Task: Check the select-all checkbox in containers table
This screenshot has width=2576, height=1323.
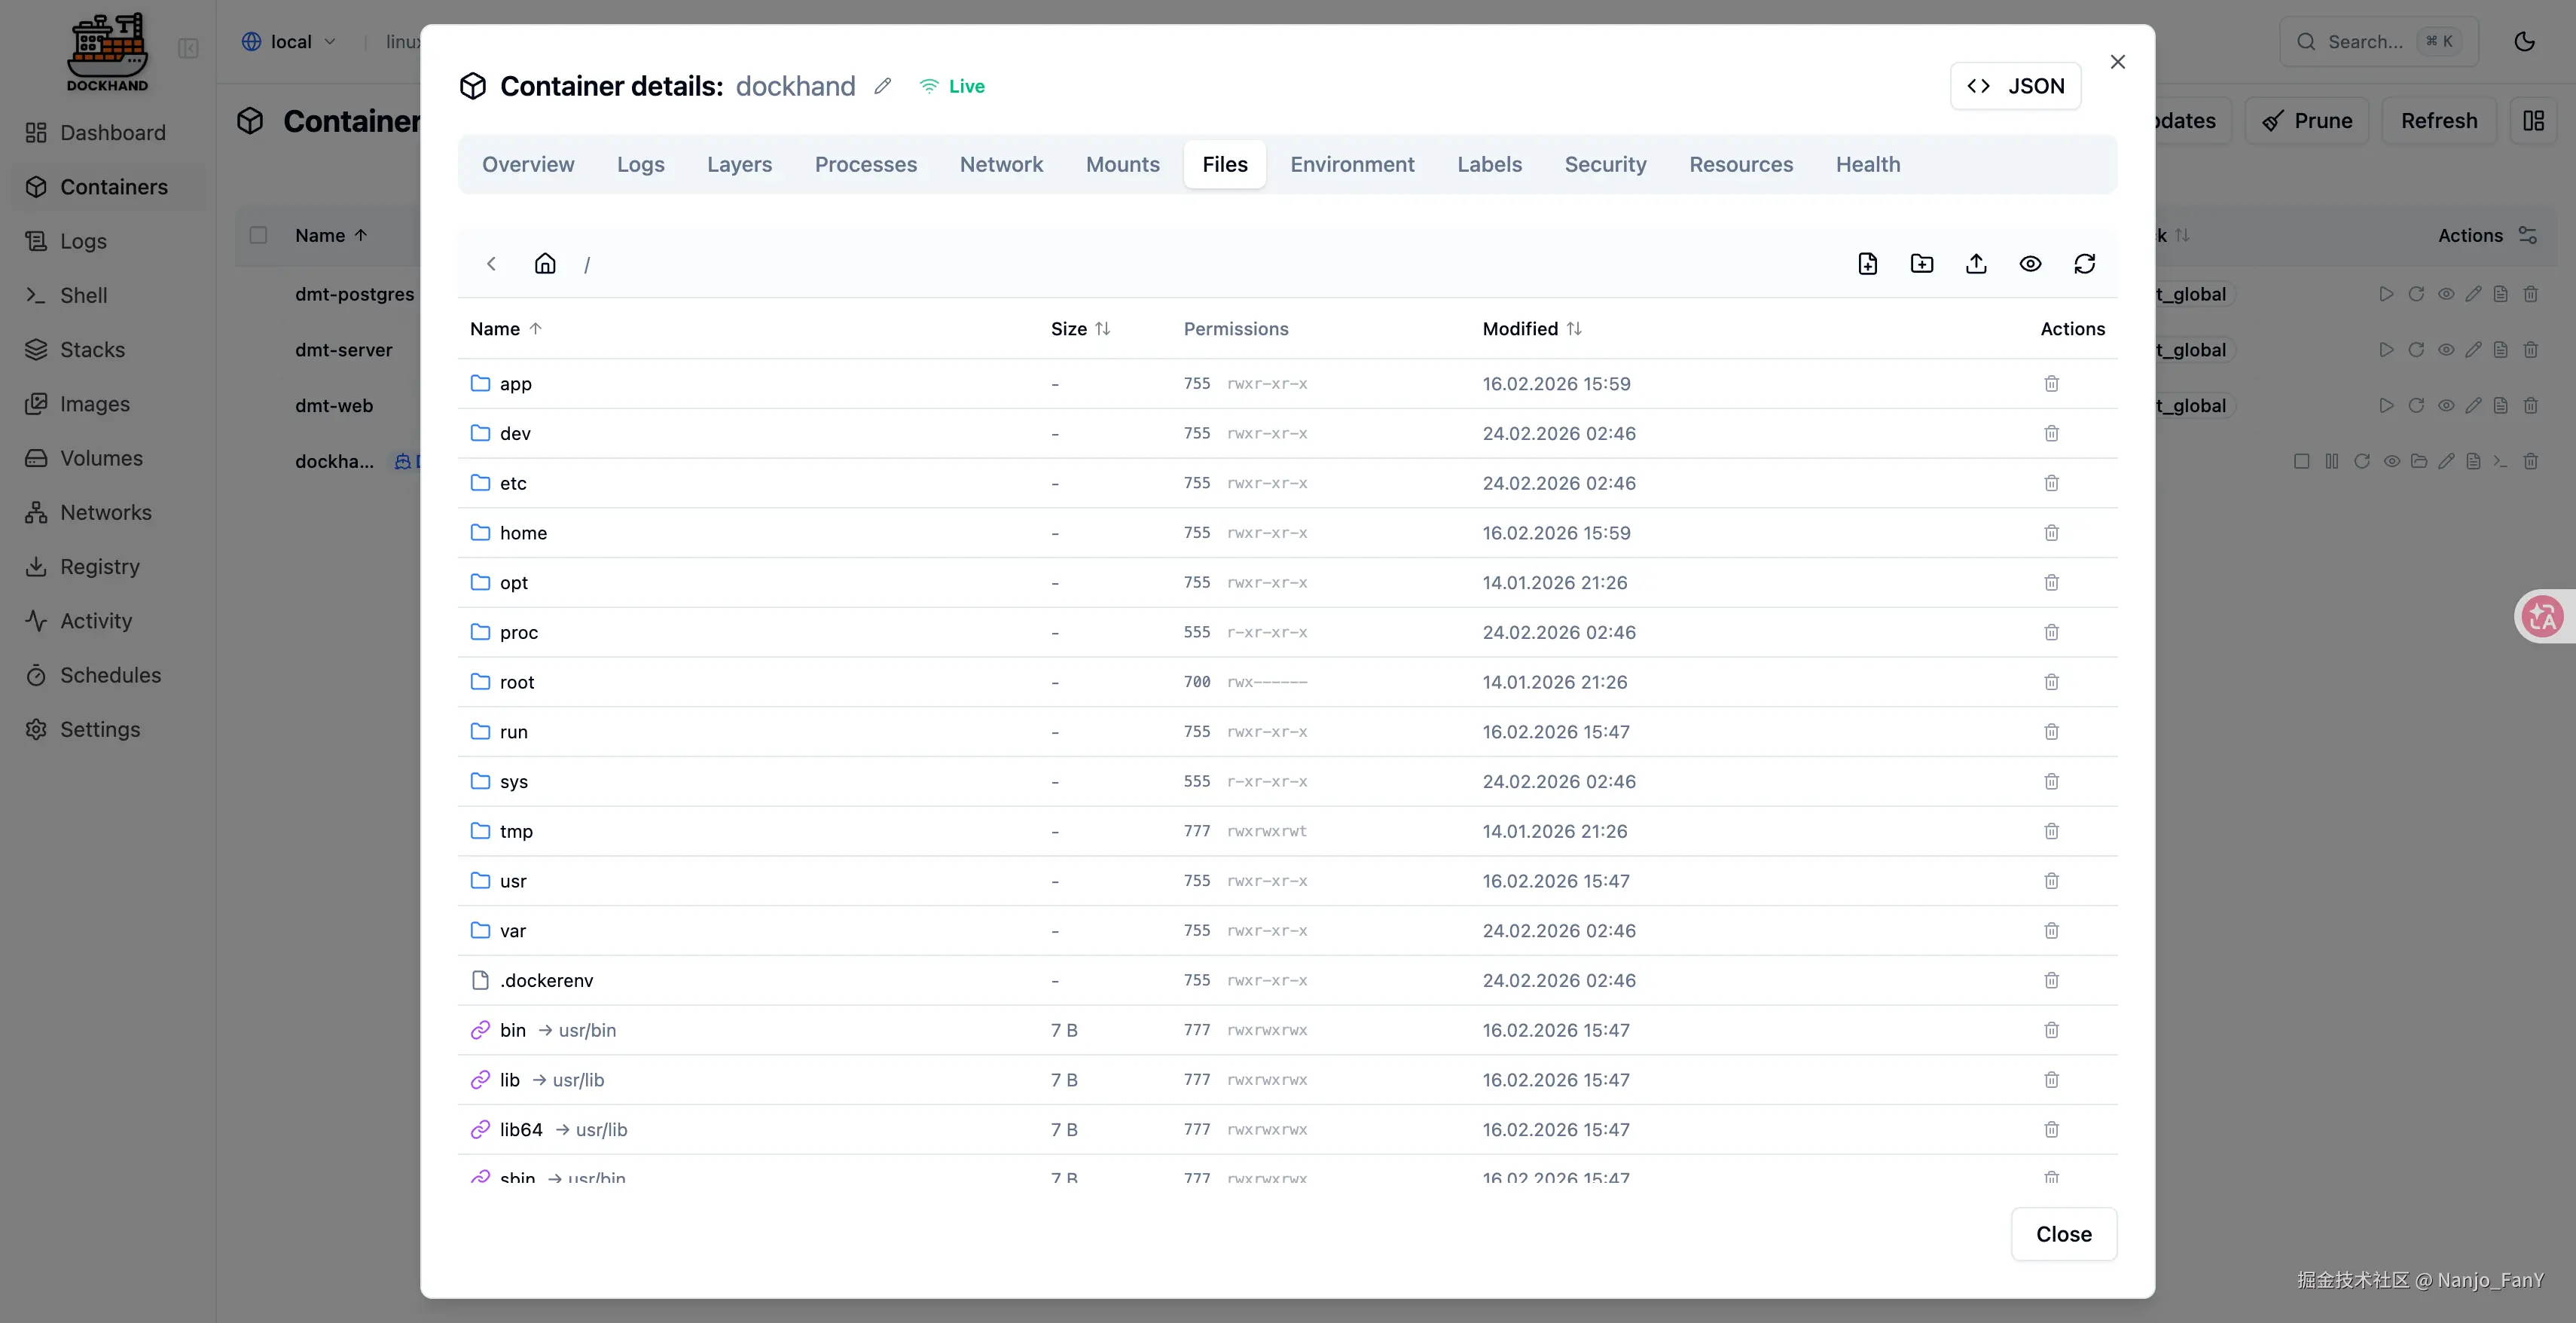Action: pyautogui.click(x=258, y=235)
